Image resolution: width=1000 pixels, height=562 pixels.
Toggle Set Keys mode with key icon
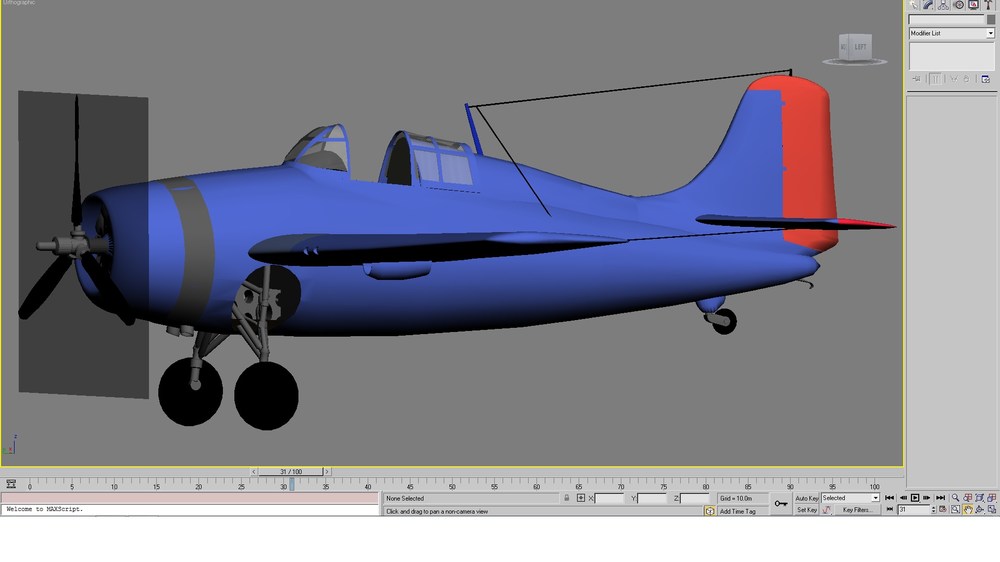point(781,503)
